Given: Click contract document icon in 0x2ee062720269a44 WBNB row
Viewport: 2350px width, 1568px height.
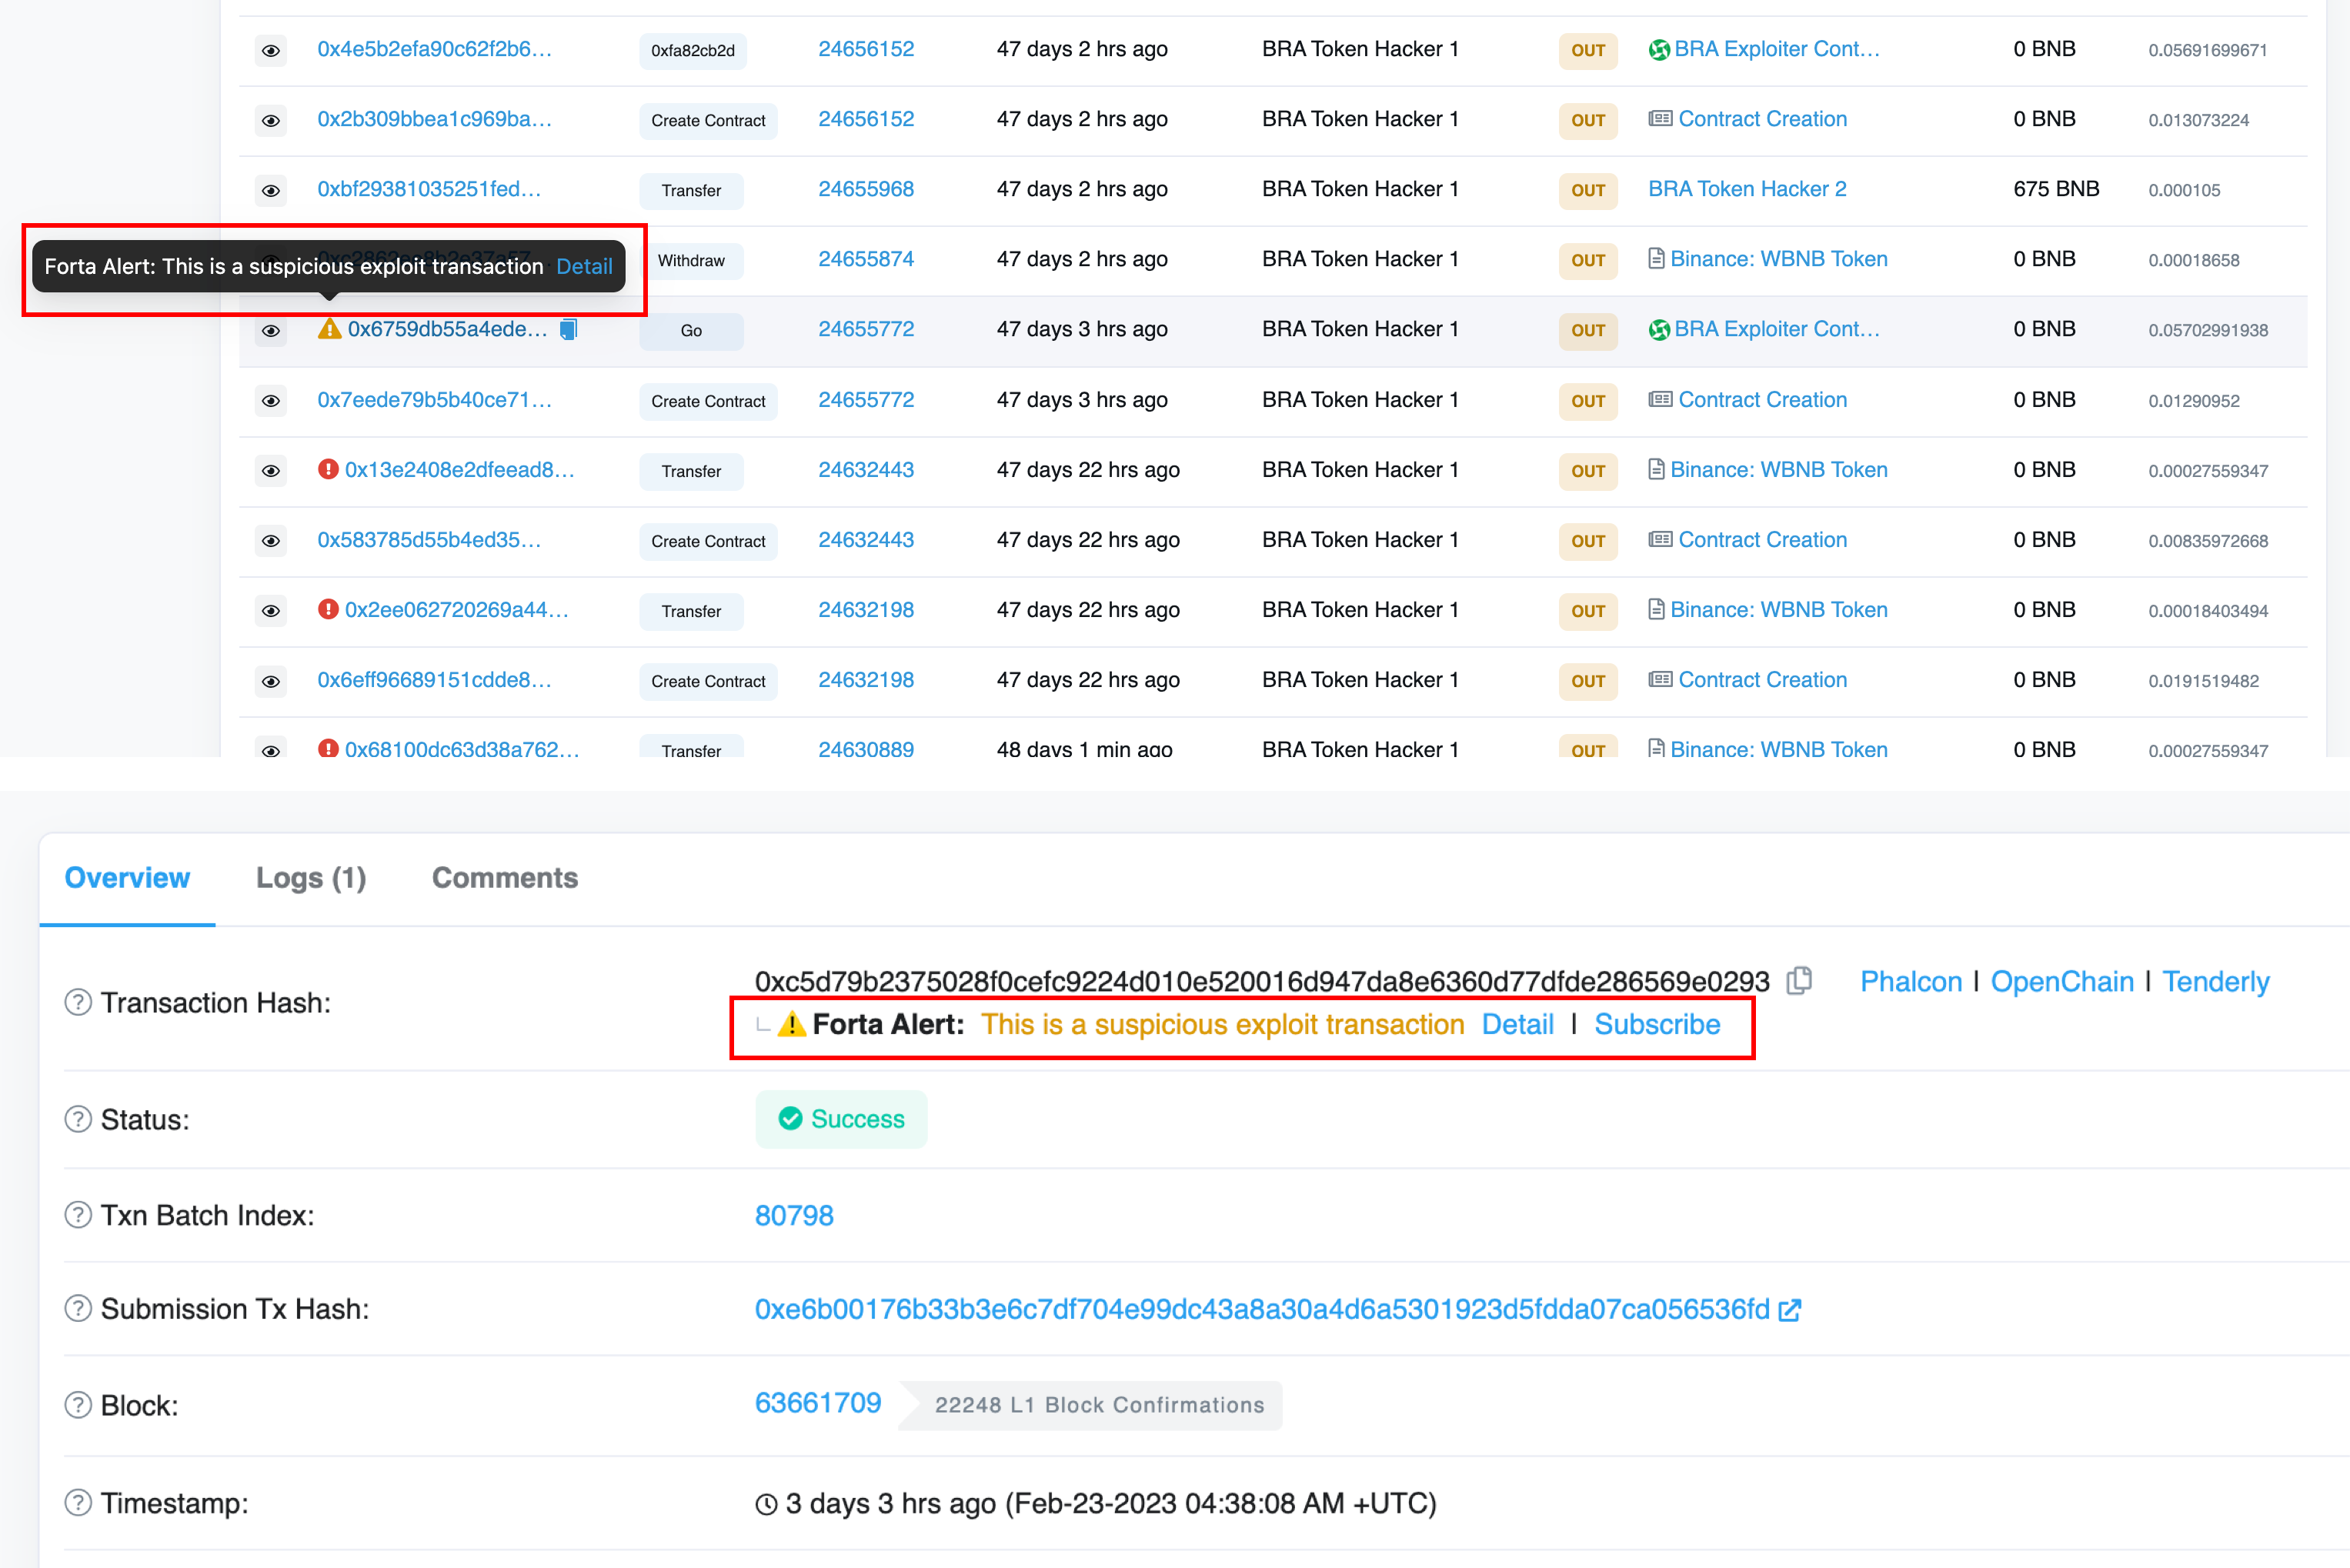Looking at the screenshot, I should (1656, 609).
